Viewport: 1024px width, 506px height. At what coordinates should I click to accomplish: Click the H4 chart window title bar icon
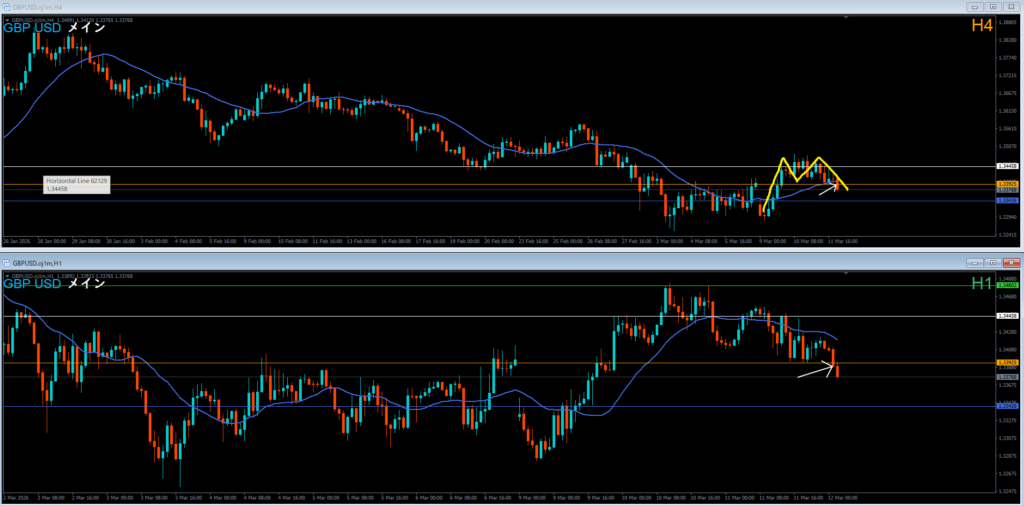coord(6,7)
